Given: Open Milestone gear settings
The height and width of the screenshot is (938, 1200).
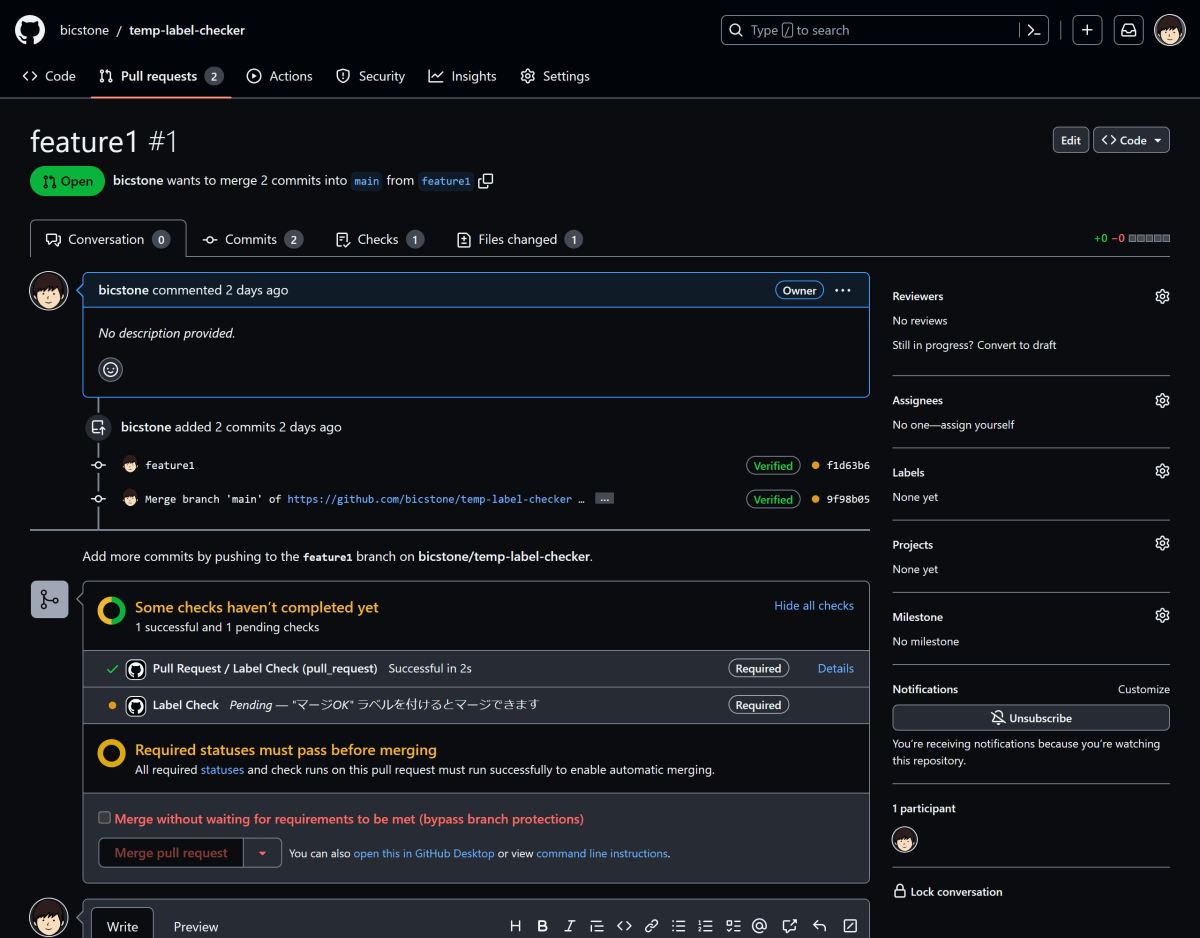Looking at the screenshot, I should 1162,615.
